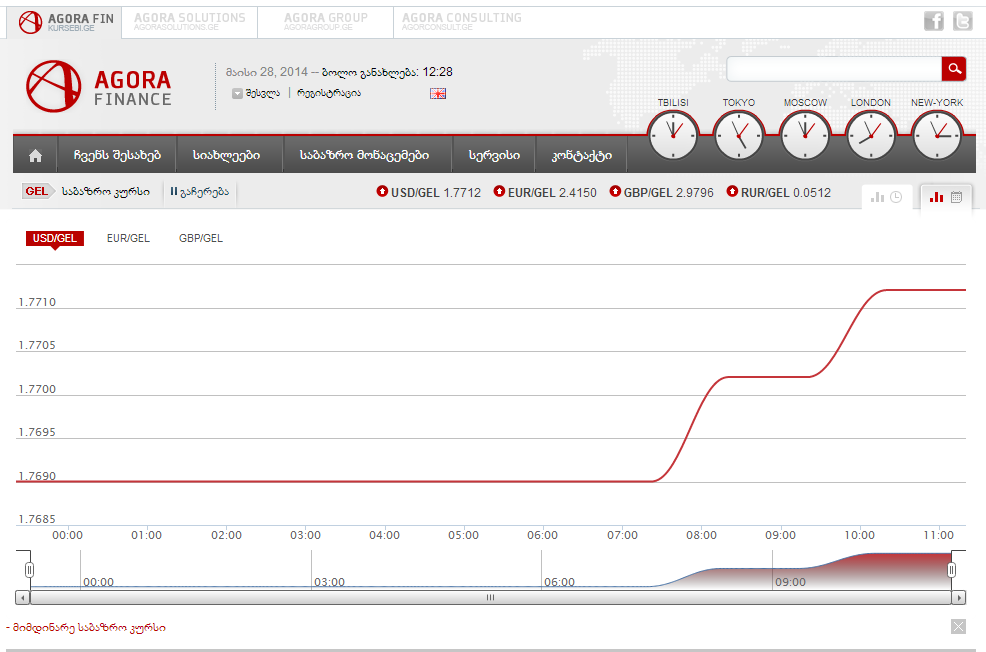Viewport: 986px width, 652px height.
Task: Open the AGORA GROUP top tab
Action: (x=325, y=23)
